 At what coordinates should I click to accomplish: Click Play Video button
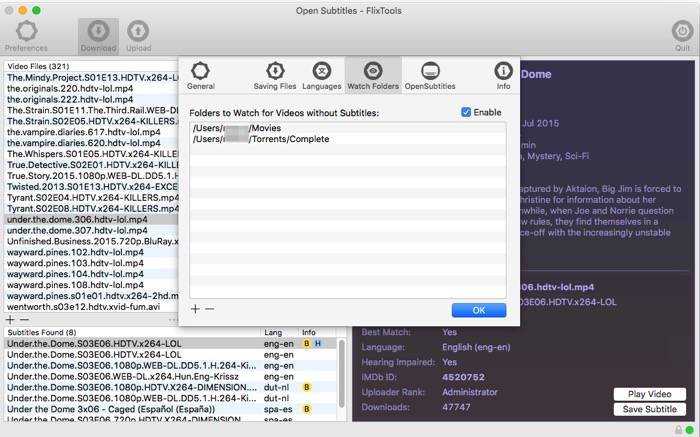650,394
